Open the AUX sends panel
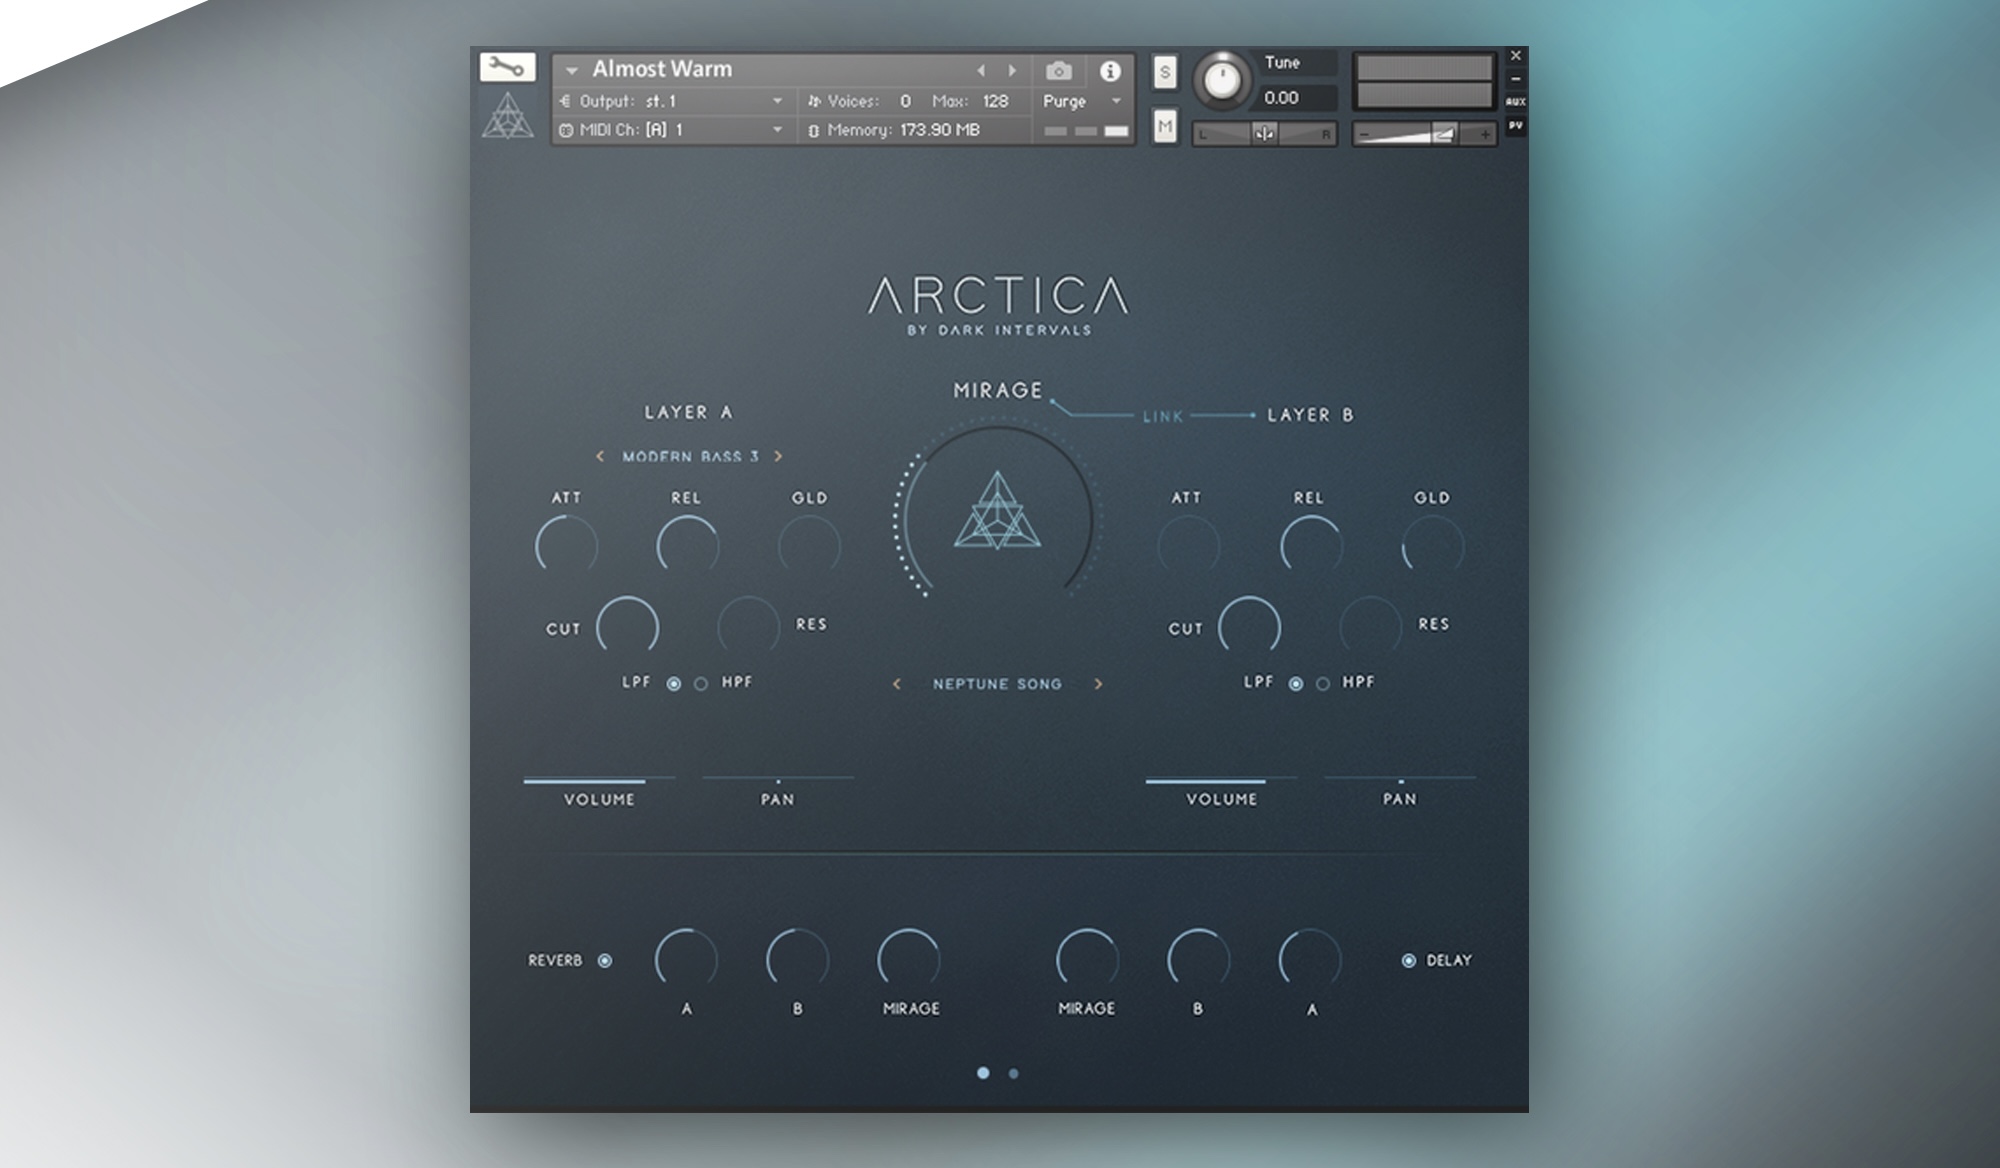This screenshot has height=1168, width=2000. point(1516,101)
